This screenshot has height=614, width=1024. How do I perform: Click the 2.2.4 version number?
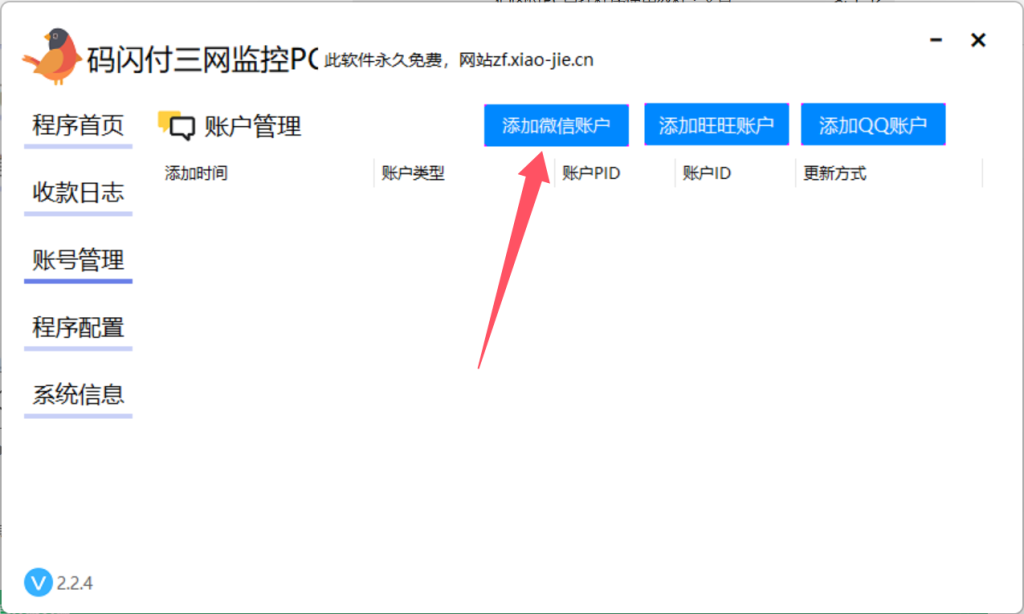tap(74, 583)
